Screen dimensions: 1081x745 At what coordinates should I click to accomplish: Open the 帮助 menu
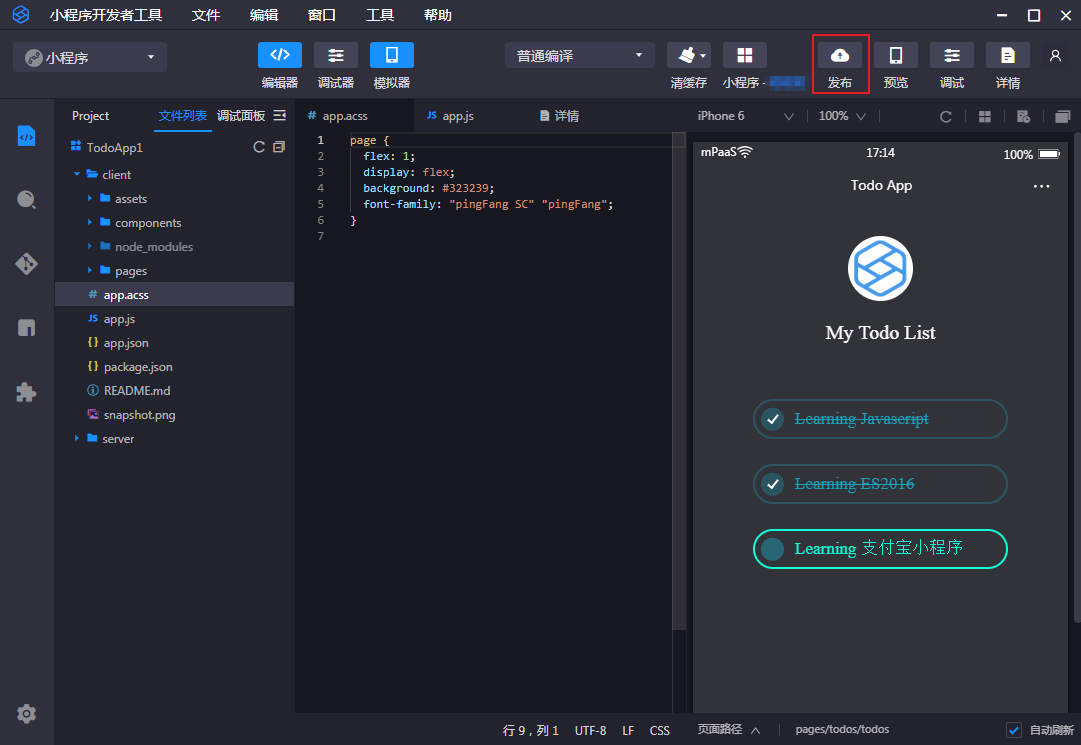pyautogui.click(x=437, y=15)
